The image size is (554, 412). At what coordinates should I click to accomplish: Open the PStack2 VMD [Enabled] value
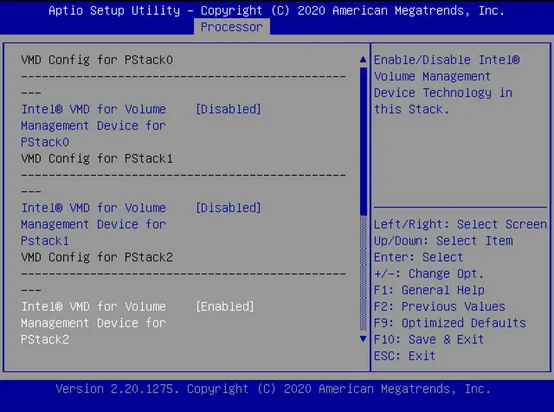point(225,306)
